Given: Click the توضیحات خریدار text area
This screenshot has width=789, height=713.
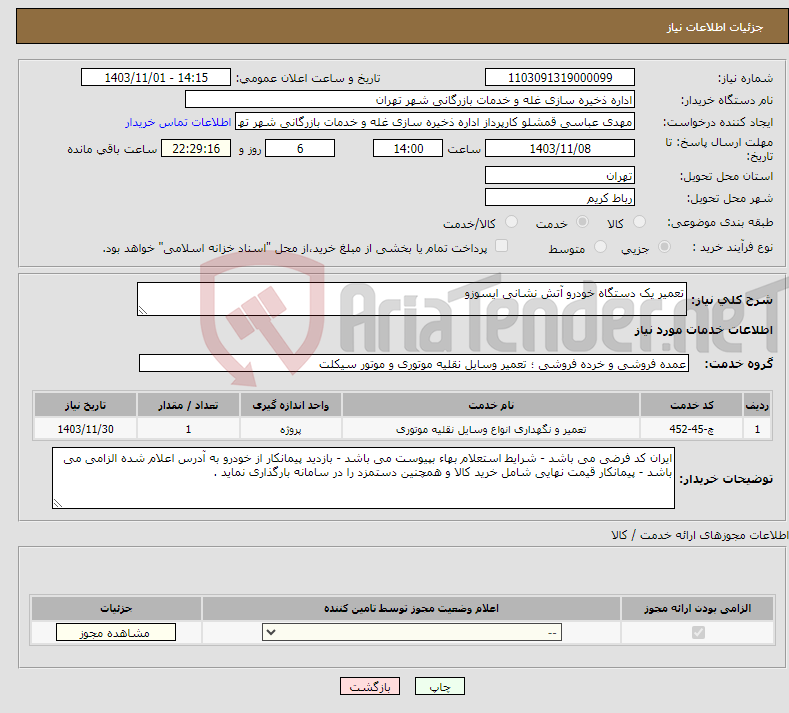Looking at the screenshot, I should (x=363, y=478).
